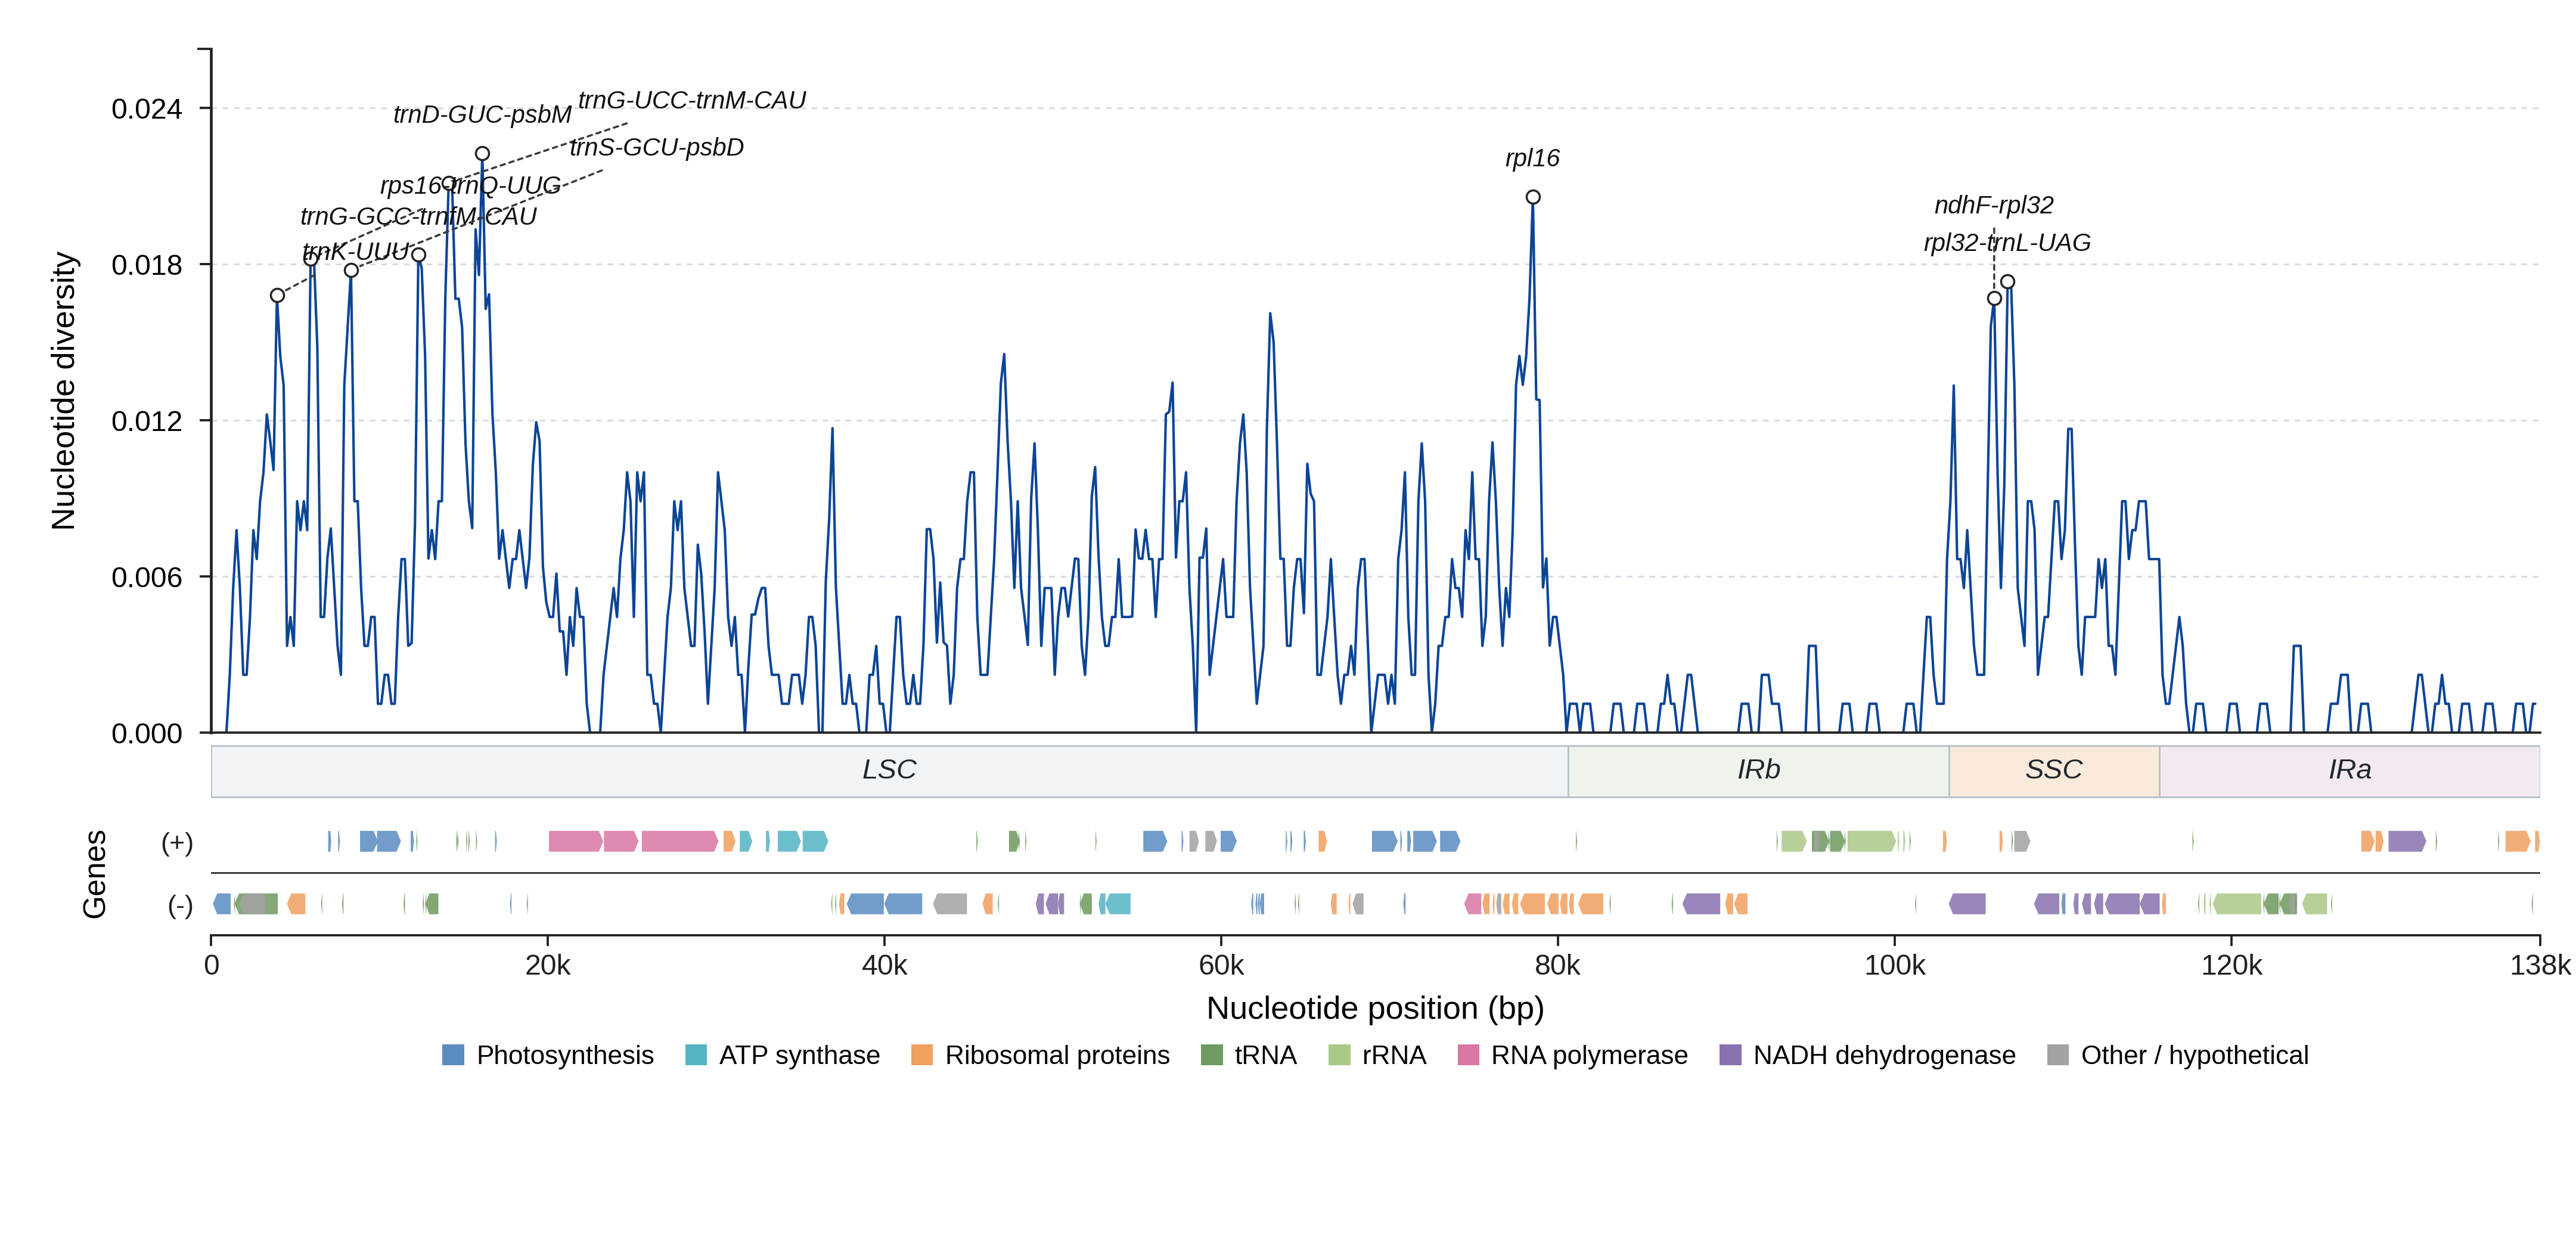
Task: Select the IRa region bar
Action: [2349, 771]
